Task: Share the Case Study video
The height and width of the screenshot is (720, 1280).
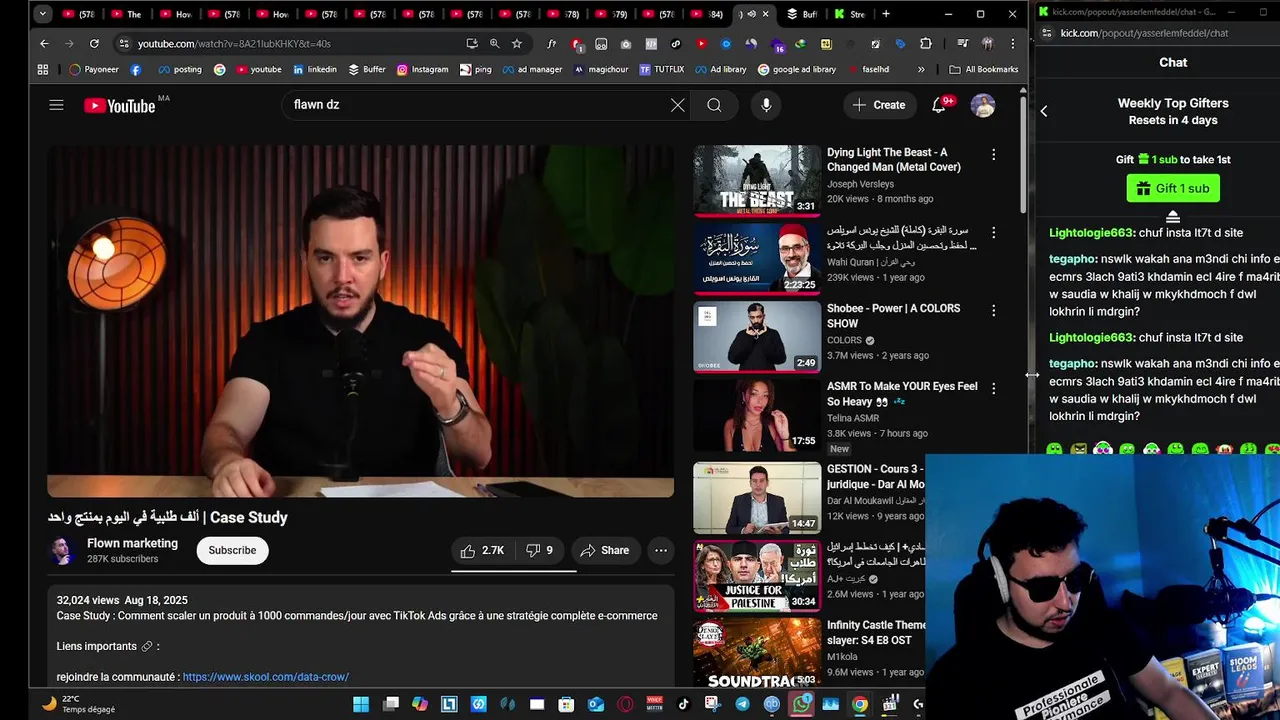Action: click(605, 550)
